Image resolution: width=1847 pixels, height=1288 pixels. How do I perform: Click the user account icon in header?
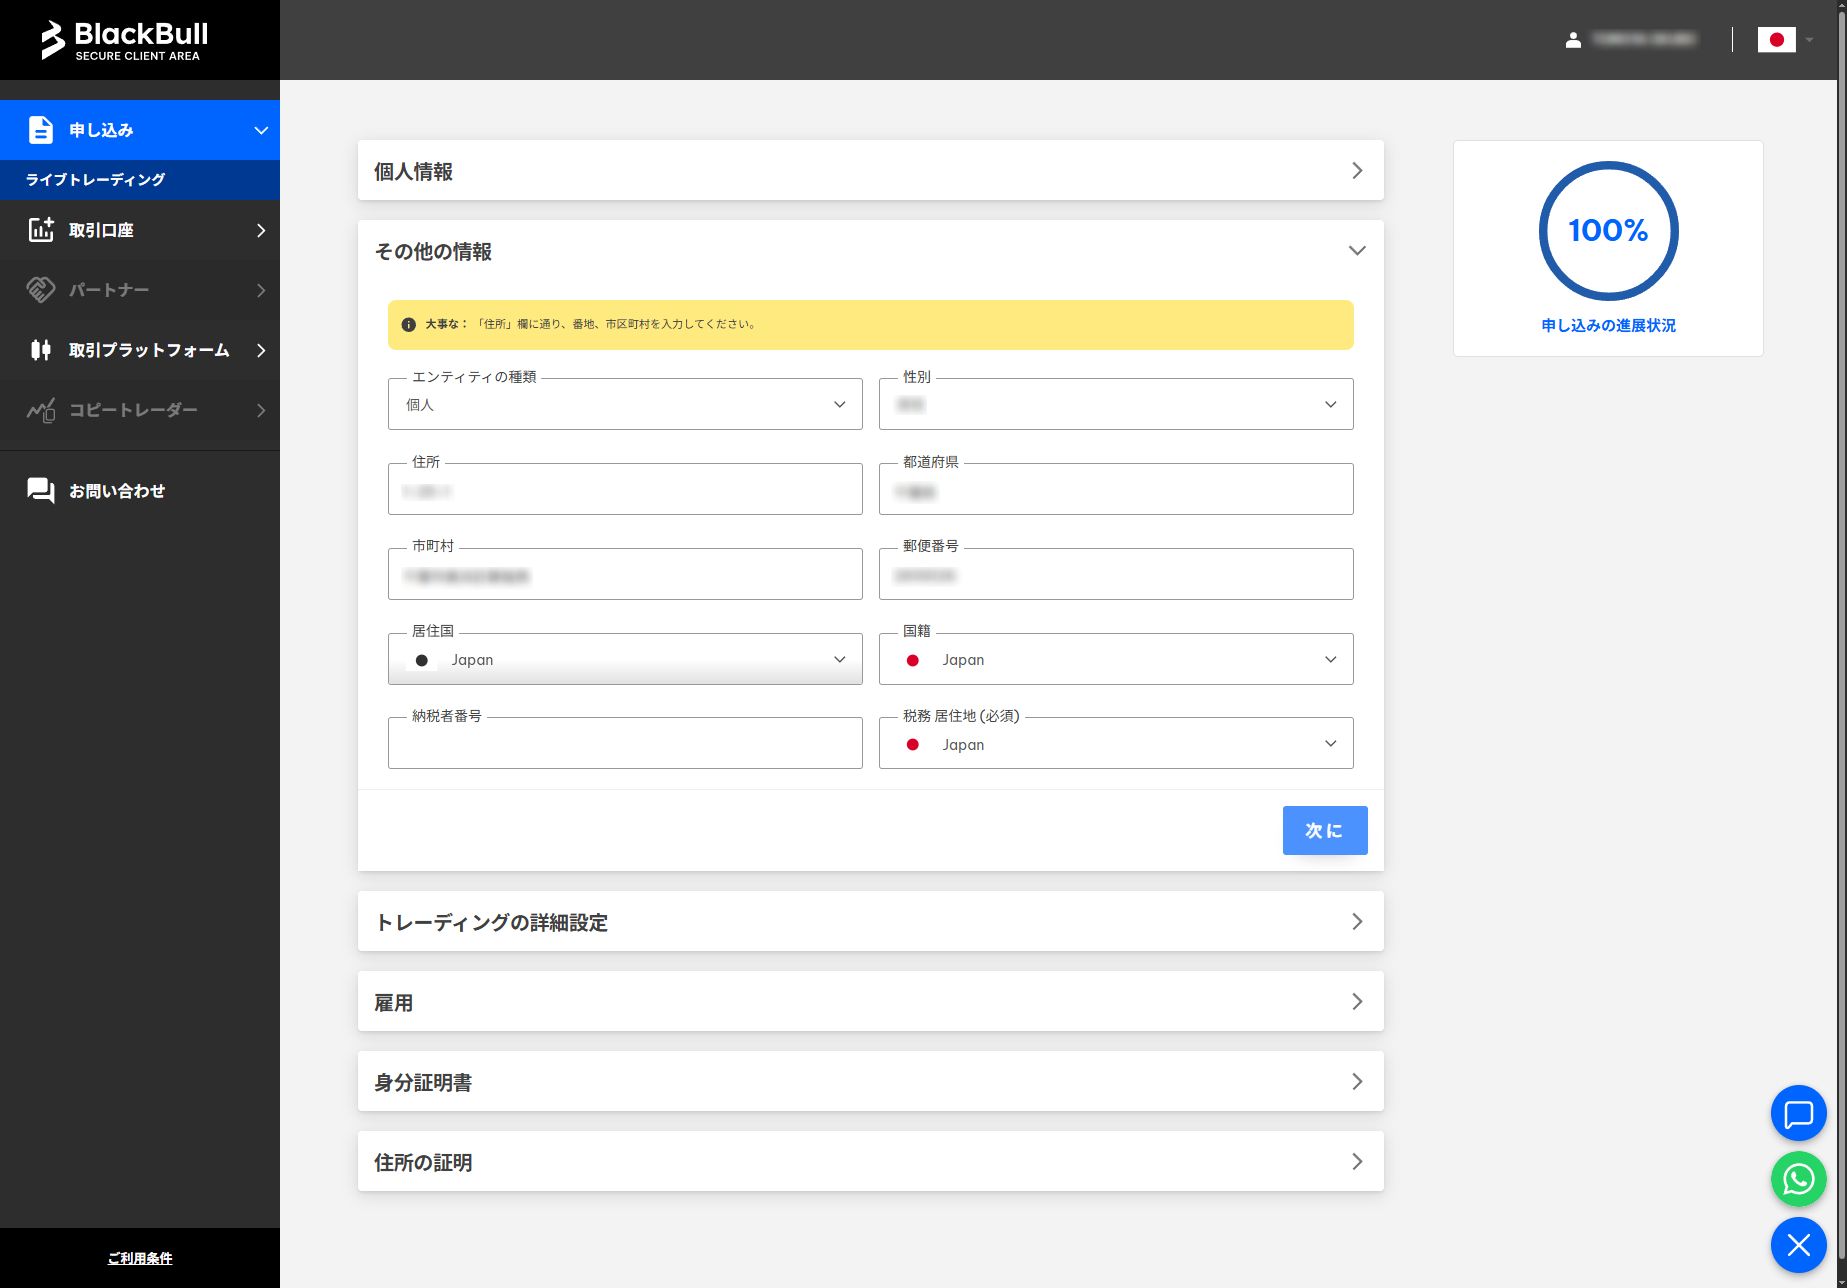click(x=1573, y=40)
